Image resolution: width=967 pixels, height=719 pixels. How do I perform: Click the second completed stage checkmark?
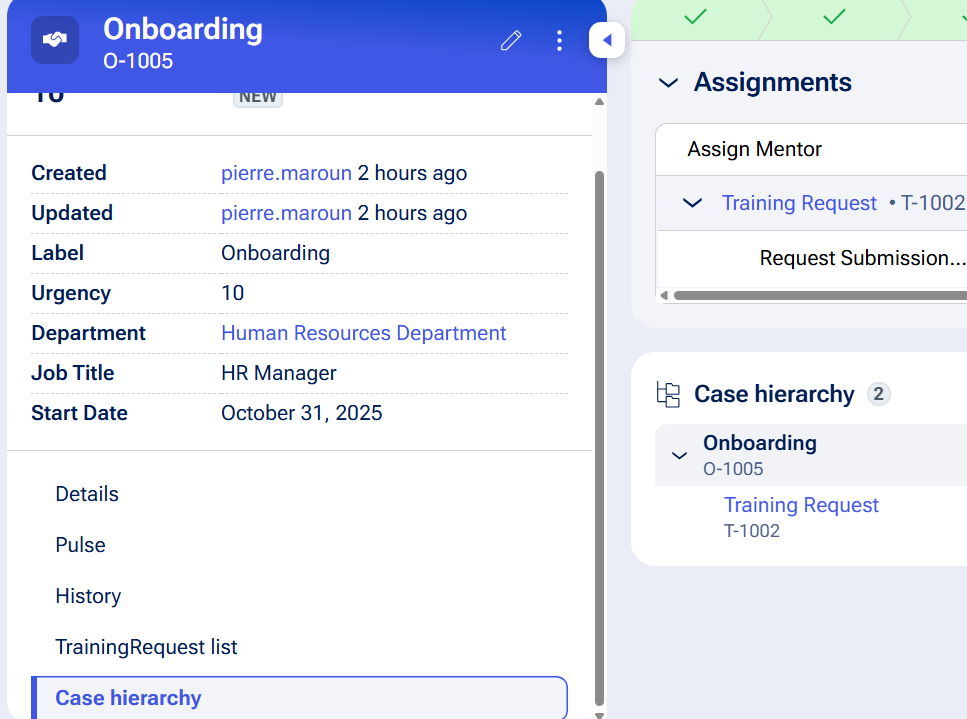833,16
